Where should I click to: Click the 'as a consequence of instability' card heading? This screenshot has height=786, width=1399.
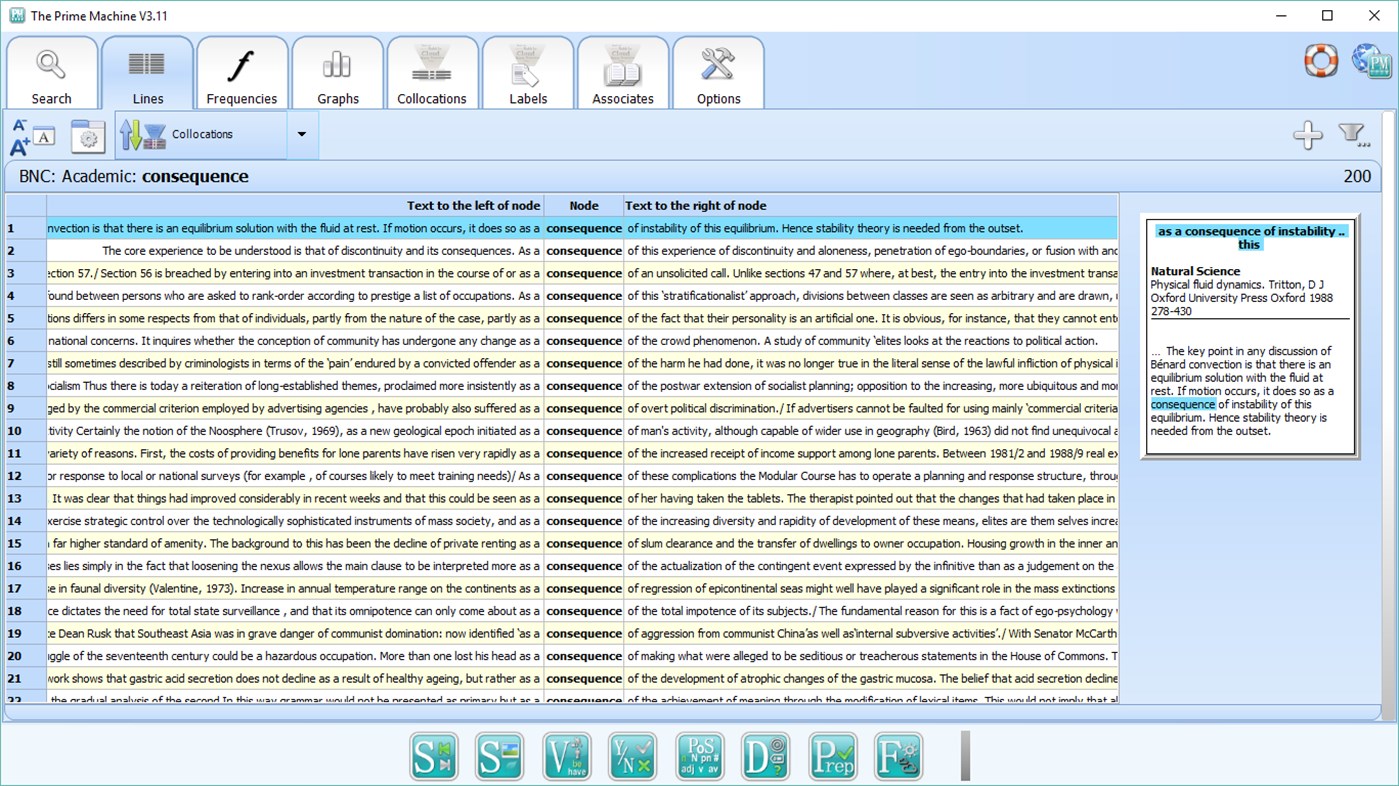pyautogui.click(x=1252, y=237)
